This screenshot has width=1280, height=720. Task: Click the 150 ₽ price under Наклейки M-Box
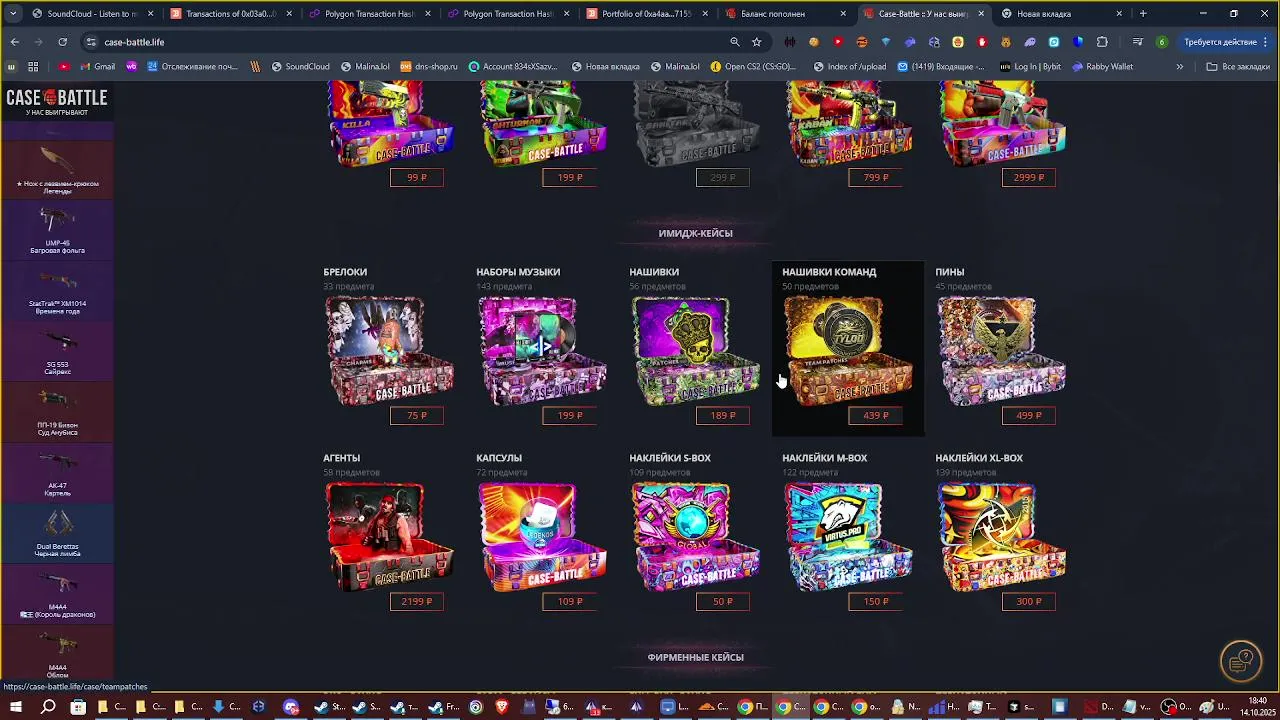[x=876, y=602]
